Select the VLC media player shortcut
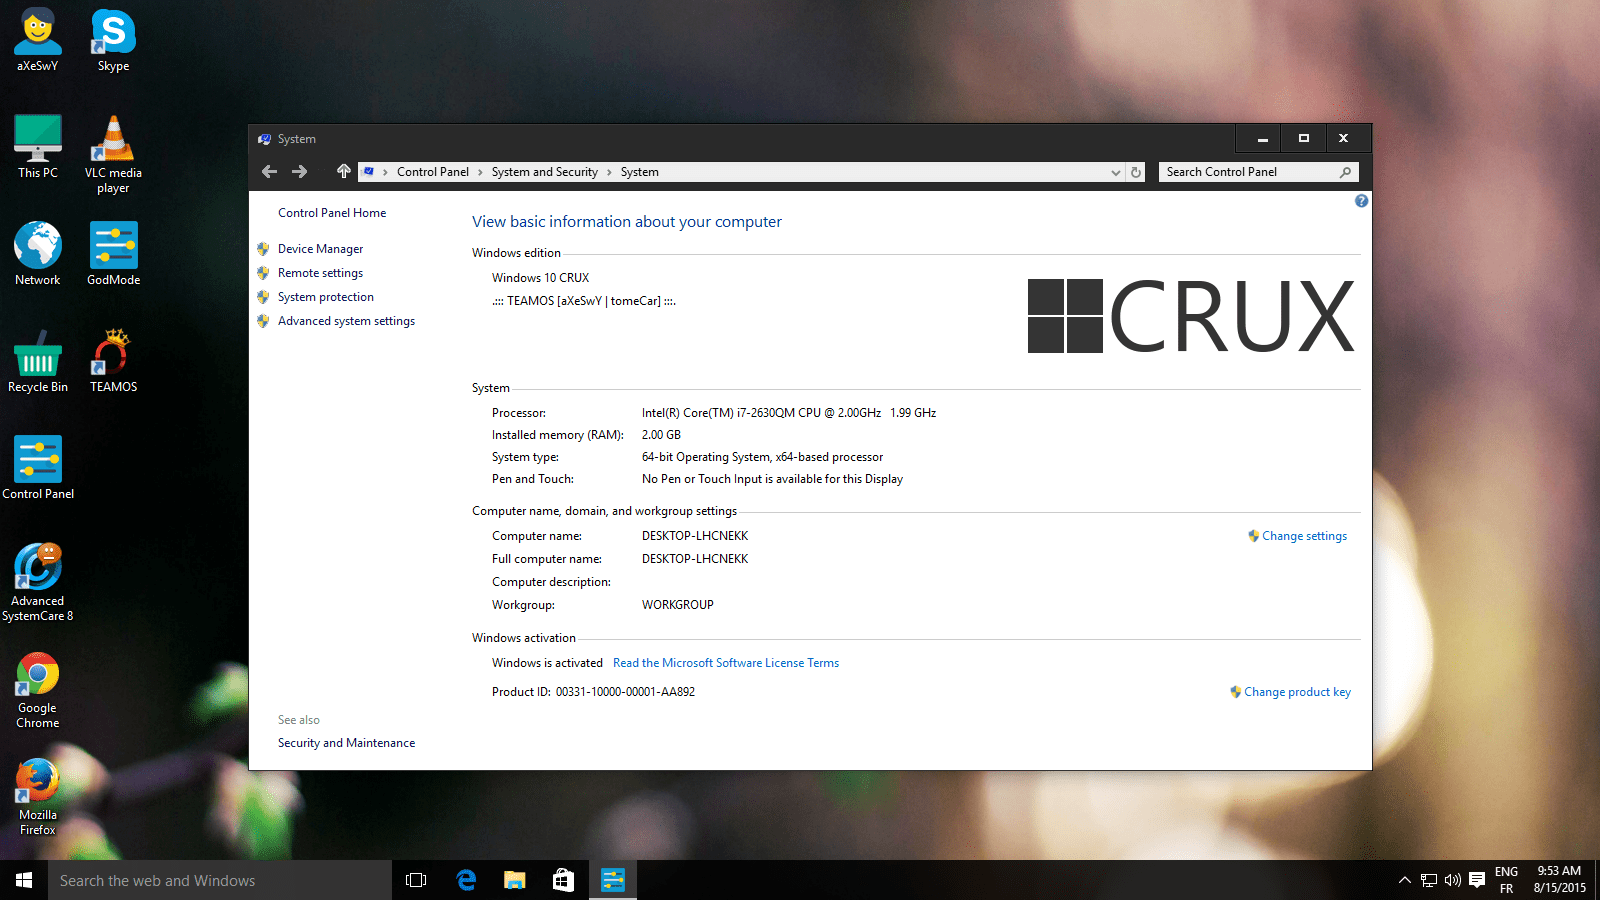1600x900 pixels. click(x=113, y=153)
